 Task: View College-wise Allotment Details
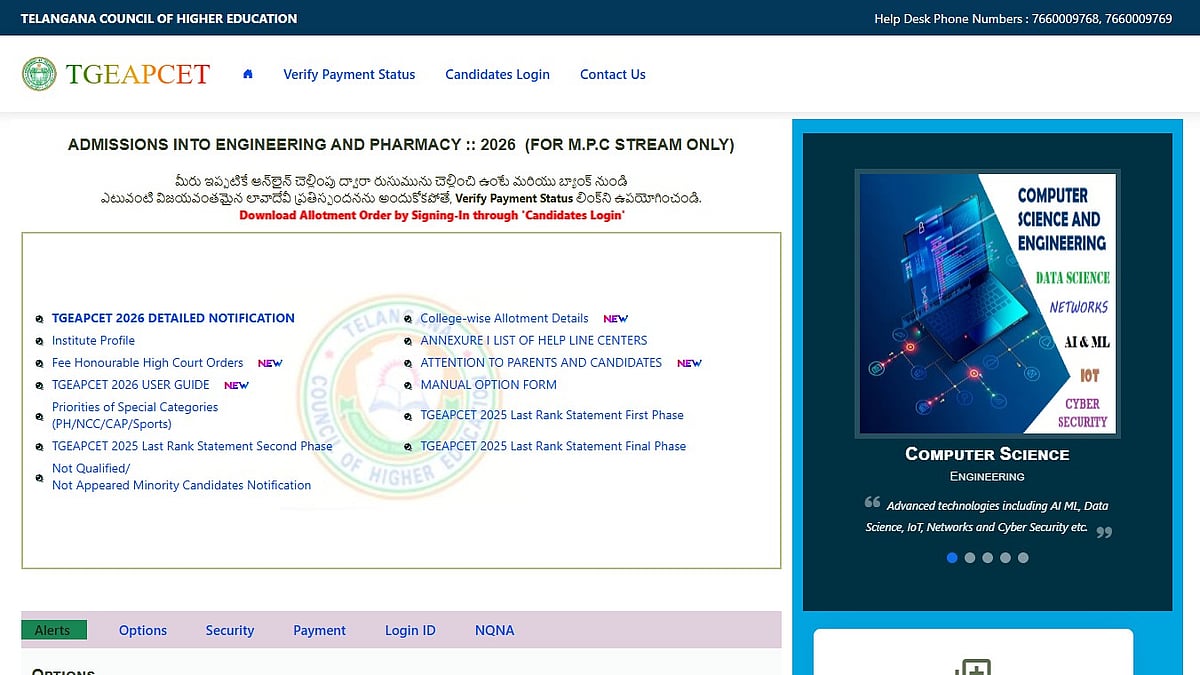[504, 318]
